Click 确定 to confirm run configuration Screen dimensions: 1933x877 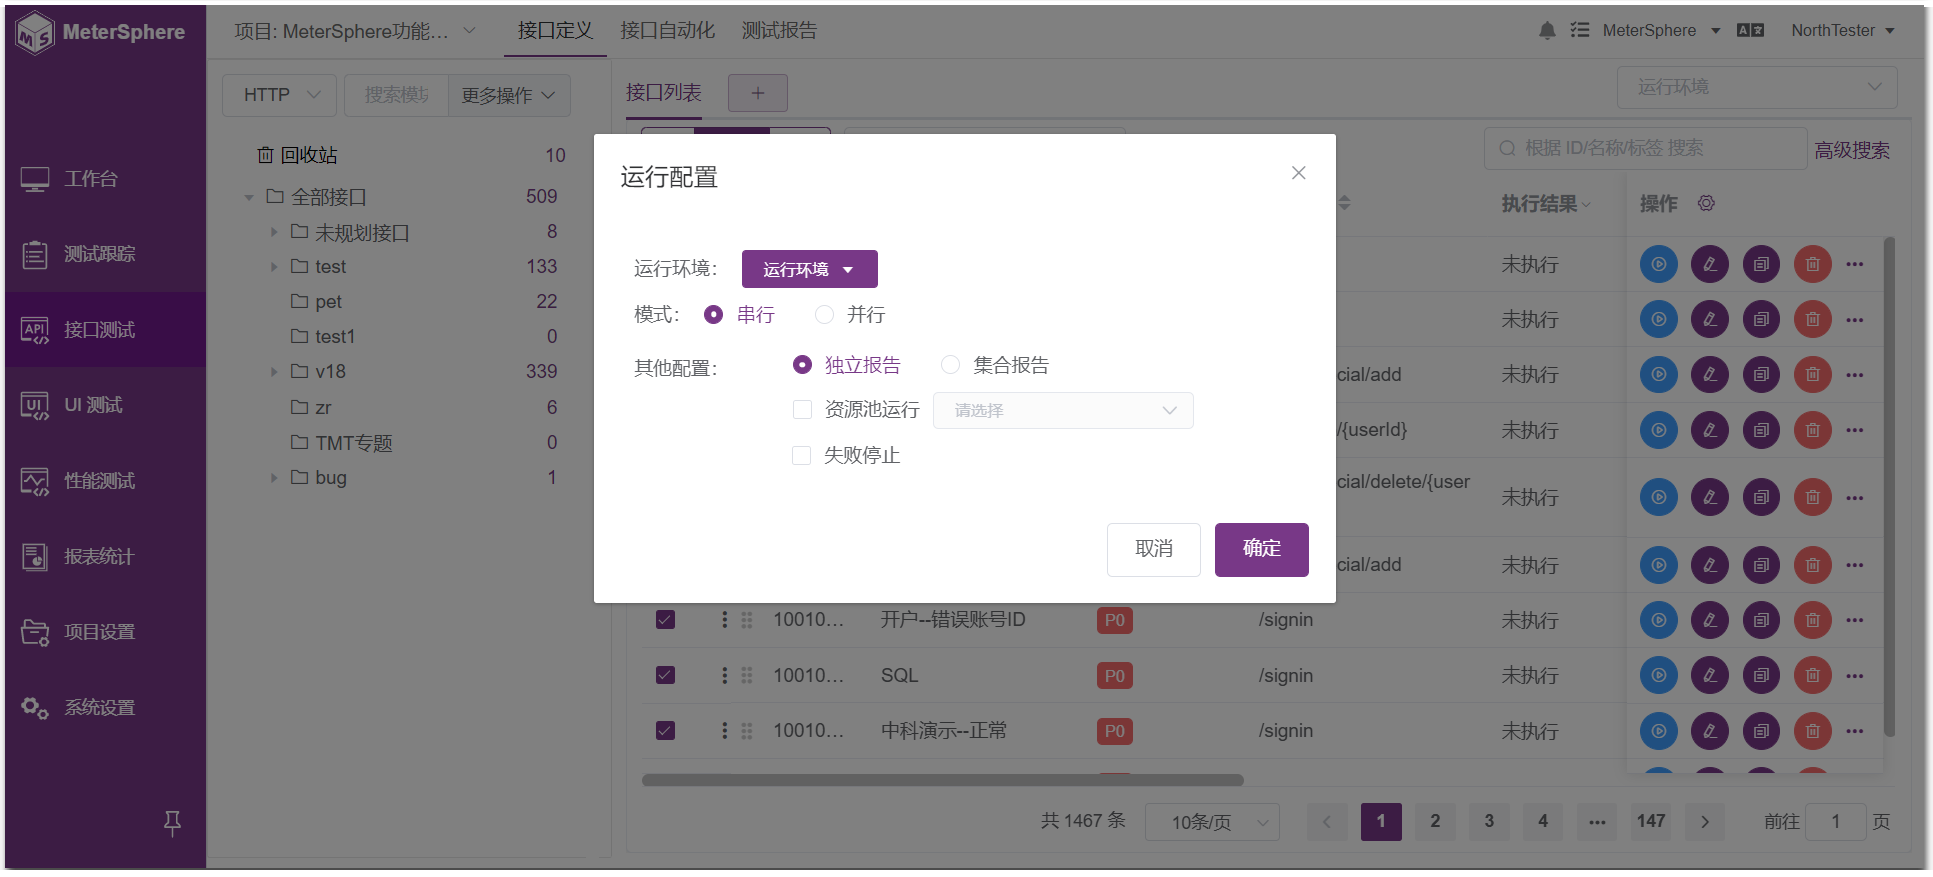click(1261, 549)
